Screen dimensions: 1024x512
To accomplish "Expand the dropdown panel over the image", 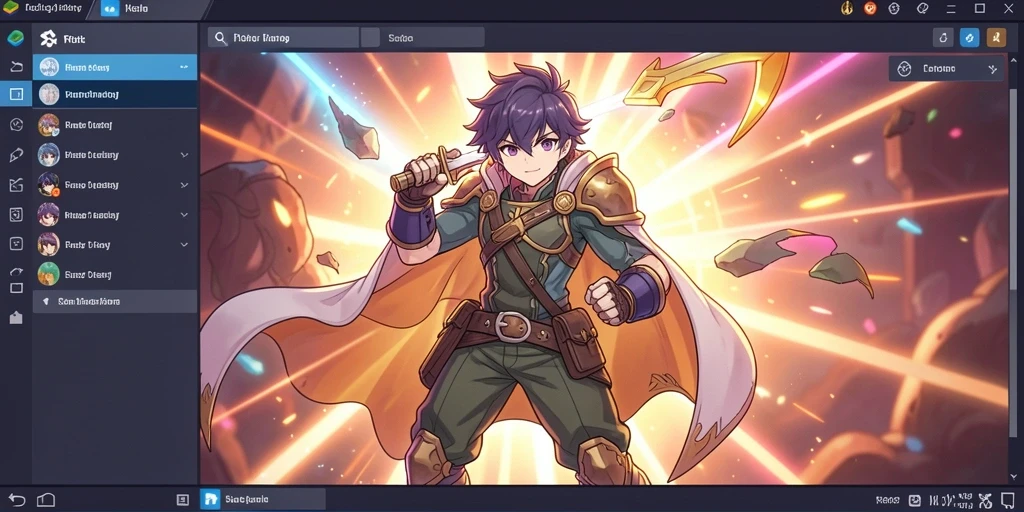I will (x=946, y=69).
